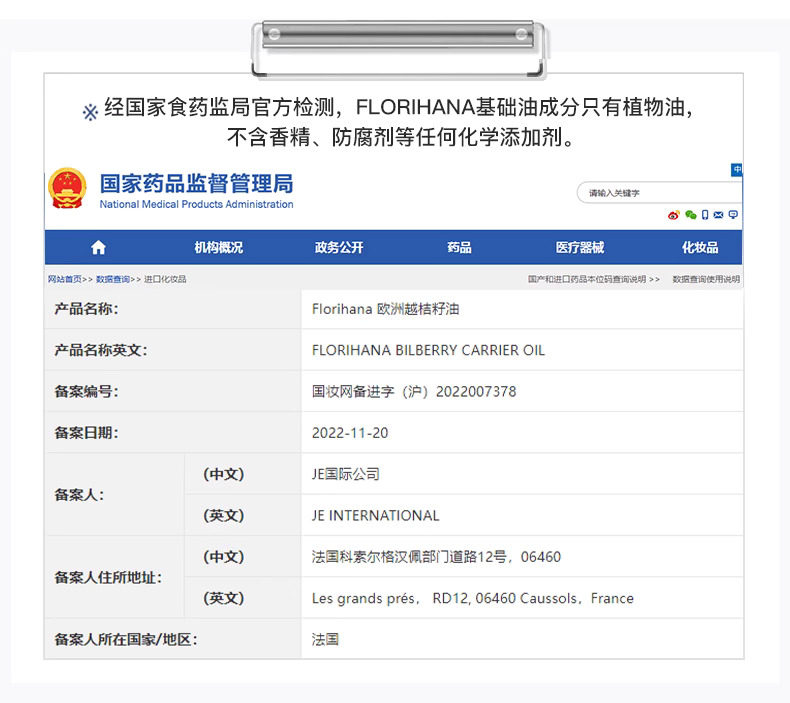Click National Medical Products Administration text

pyautogui.click(x=196, y=205)
